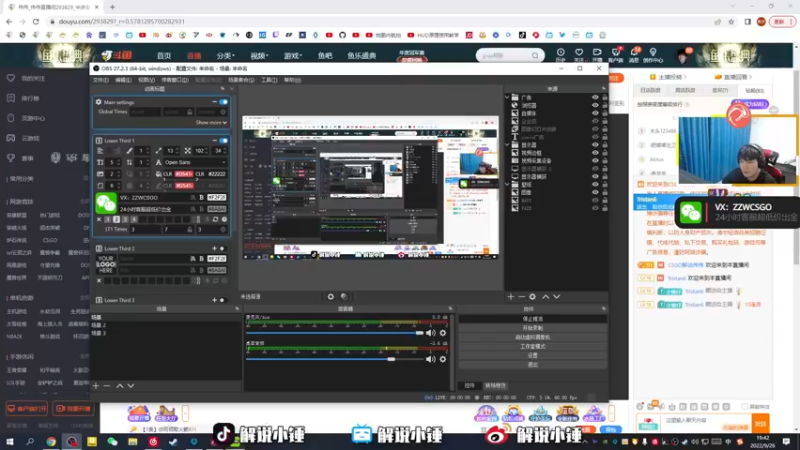The height and width of the screenshot is (450, 800).
Task: Bookmark this page with the star icon
Action: [x=731, y=21]
